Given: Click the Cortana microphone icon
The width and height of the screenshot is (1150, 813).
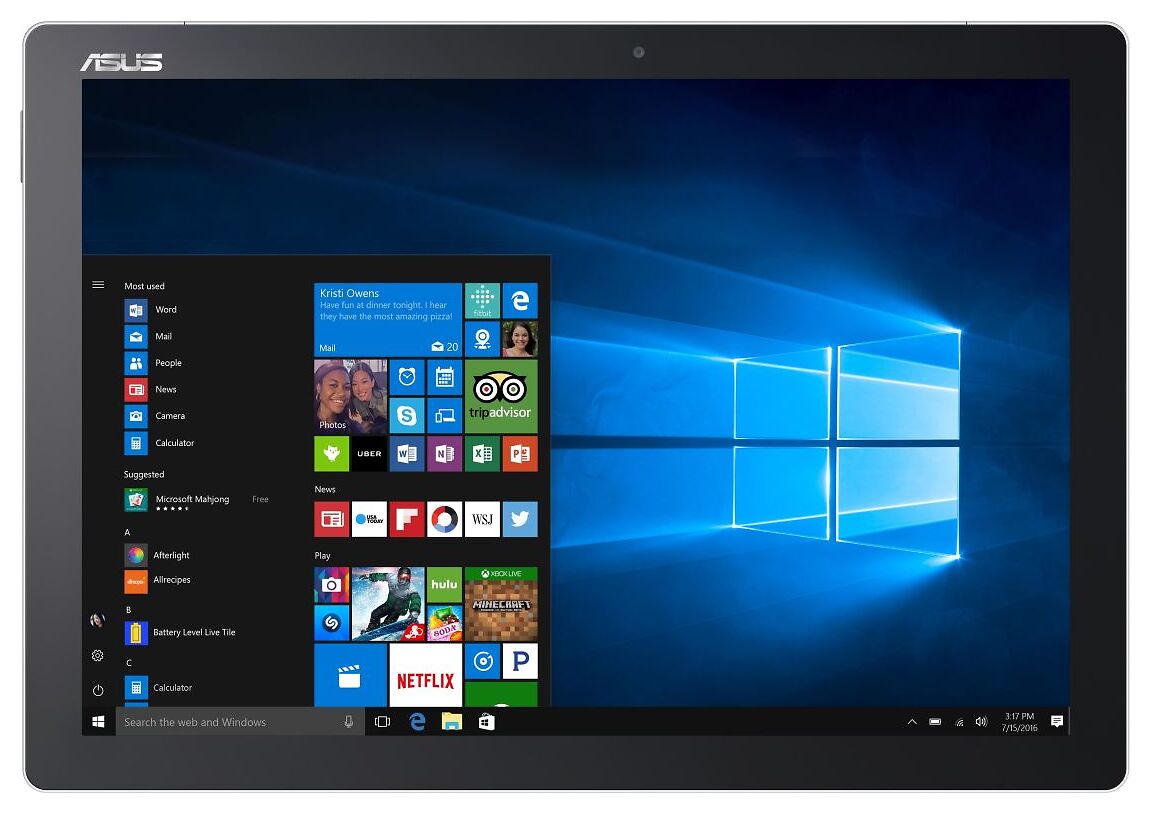Looking at the screenshot, I should tap(348, 722).
